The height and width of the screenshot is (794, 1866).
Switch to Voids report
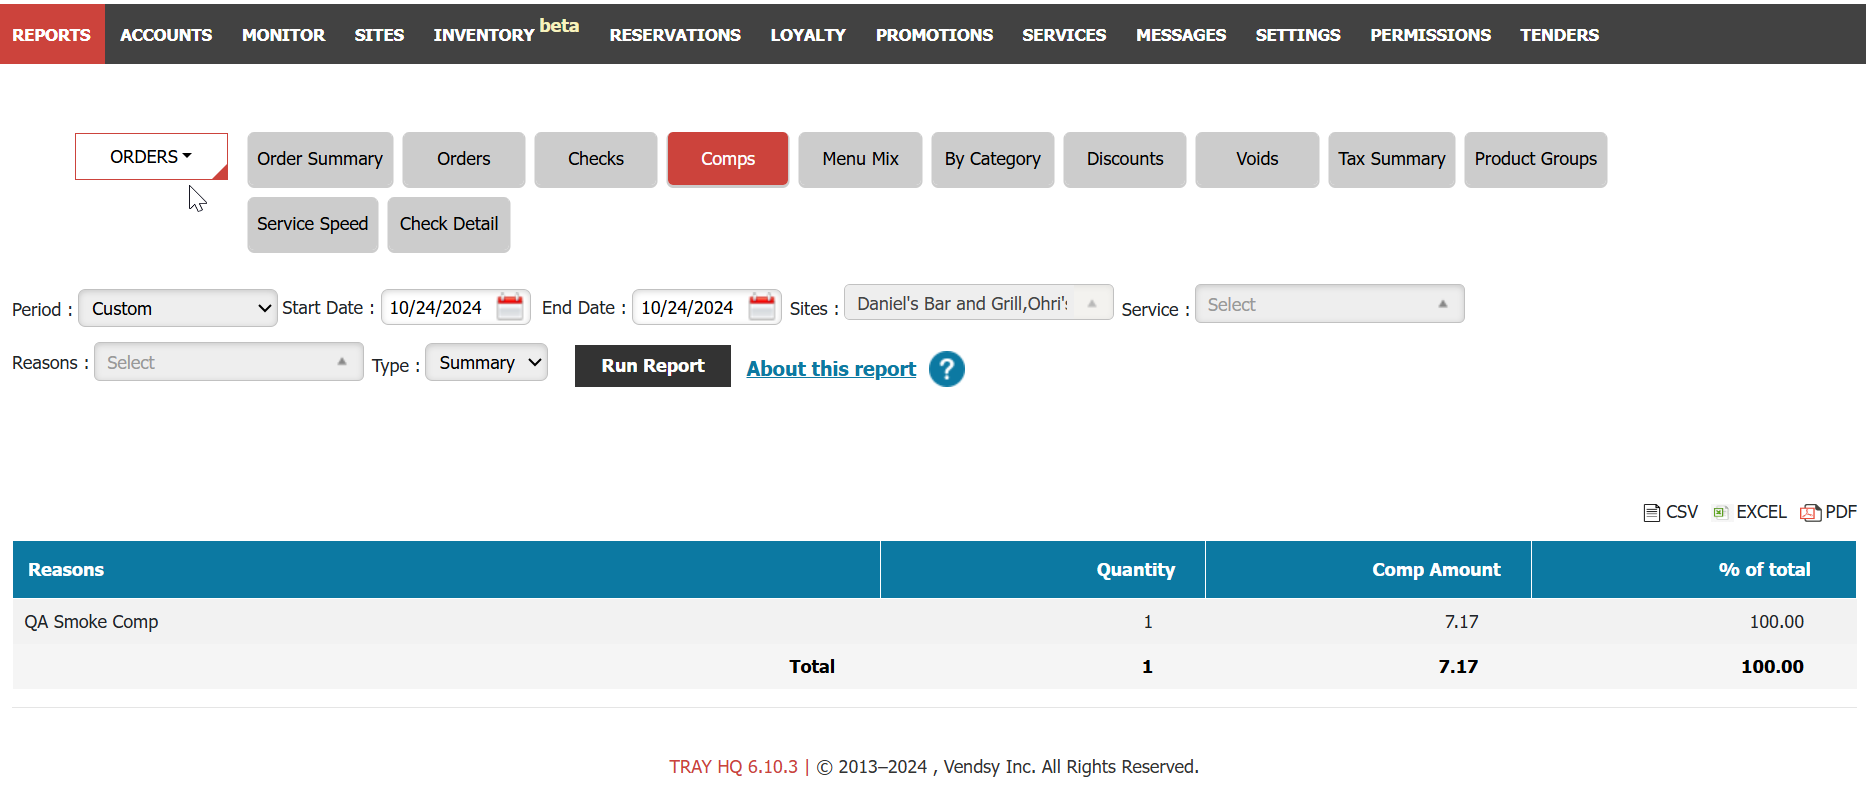point(1257,159)
